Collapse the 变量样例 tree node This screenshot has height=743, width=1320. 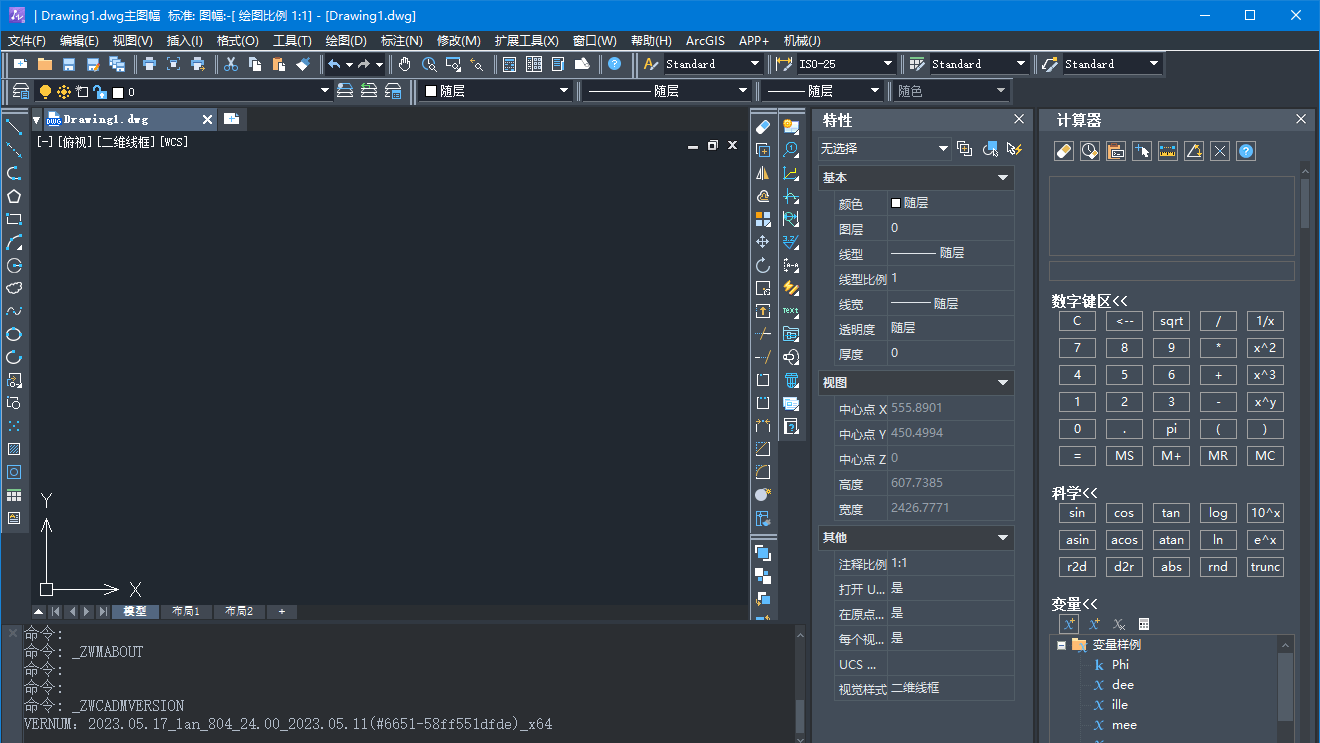point(1061,645)
